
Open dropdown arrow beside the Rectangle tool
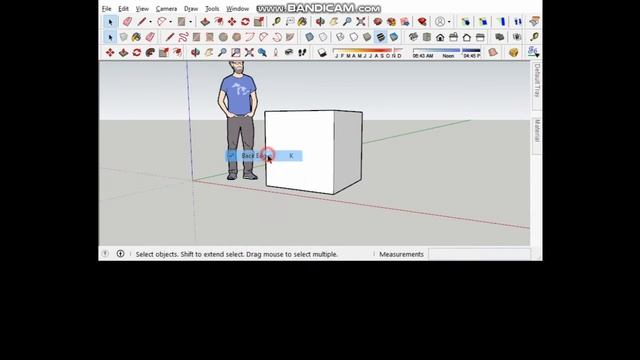tap(191, 22)
